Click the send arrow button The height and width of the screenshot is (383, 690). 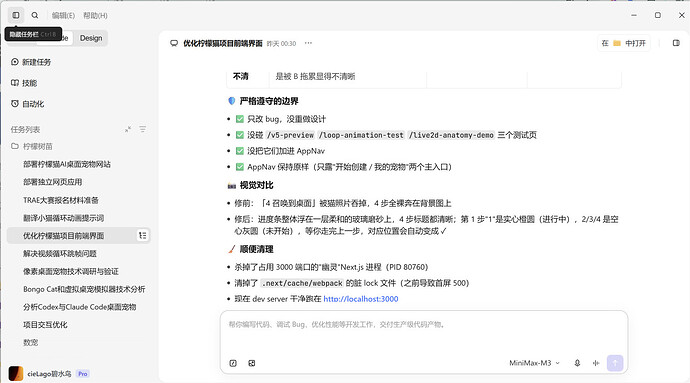[x=615, y=363]
